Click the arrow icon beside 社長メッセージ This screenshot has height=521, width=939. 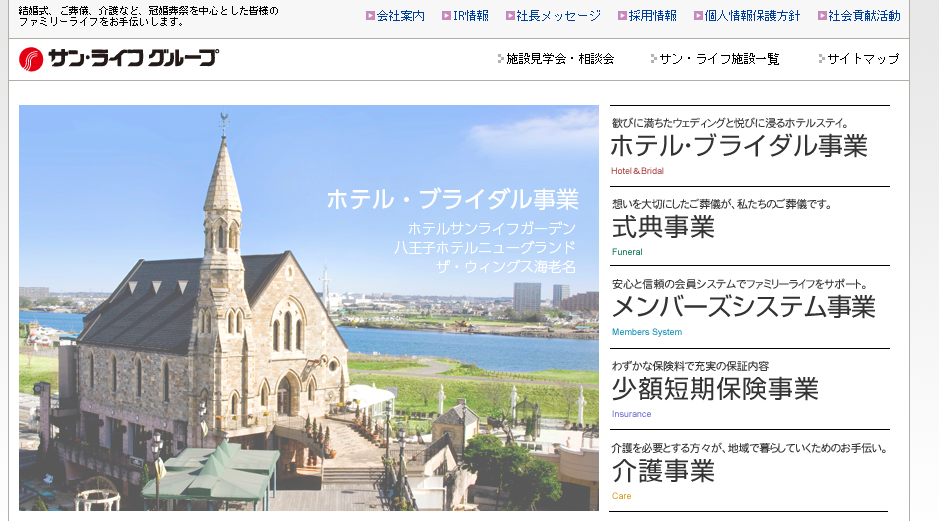coord(510,16)
